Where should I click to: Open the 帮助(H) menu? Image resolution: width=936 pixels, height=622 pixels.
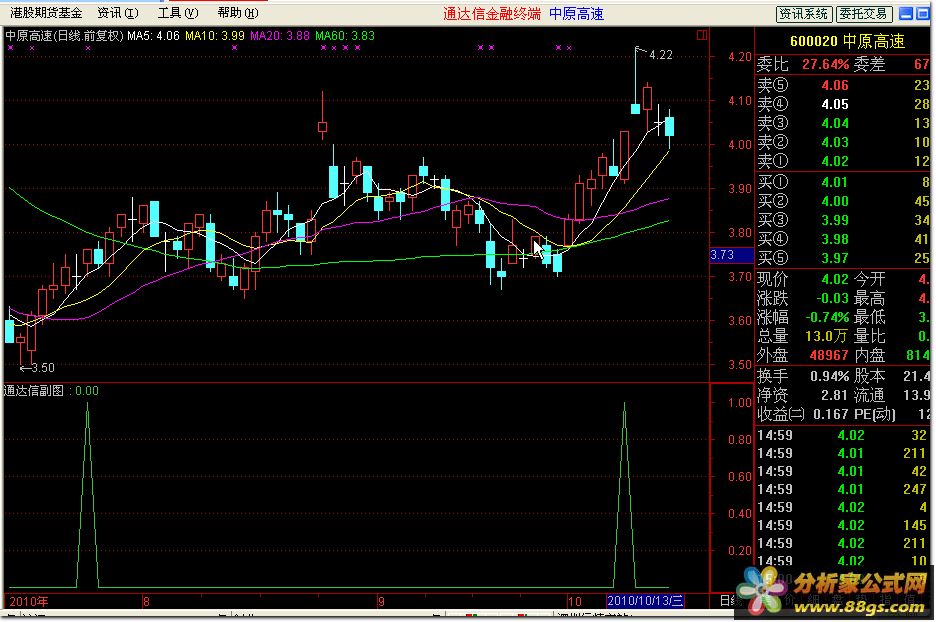click(x=238, y=13)
